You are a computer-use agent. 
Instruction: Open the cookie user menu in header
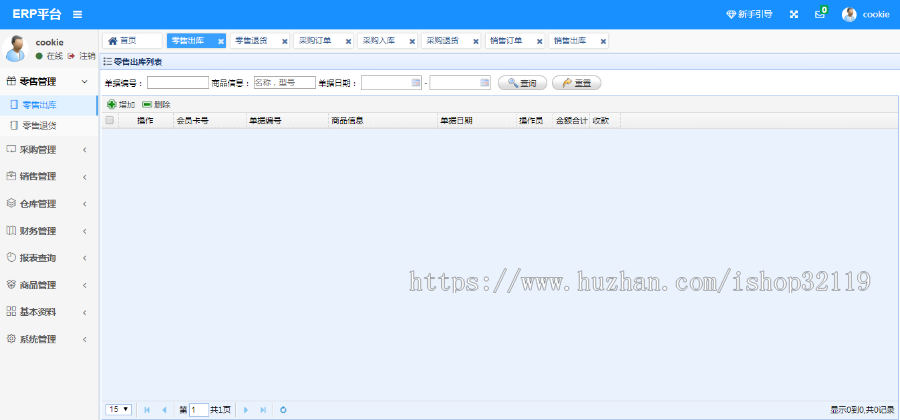coord(866,14)
